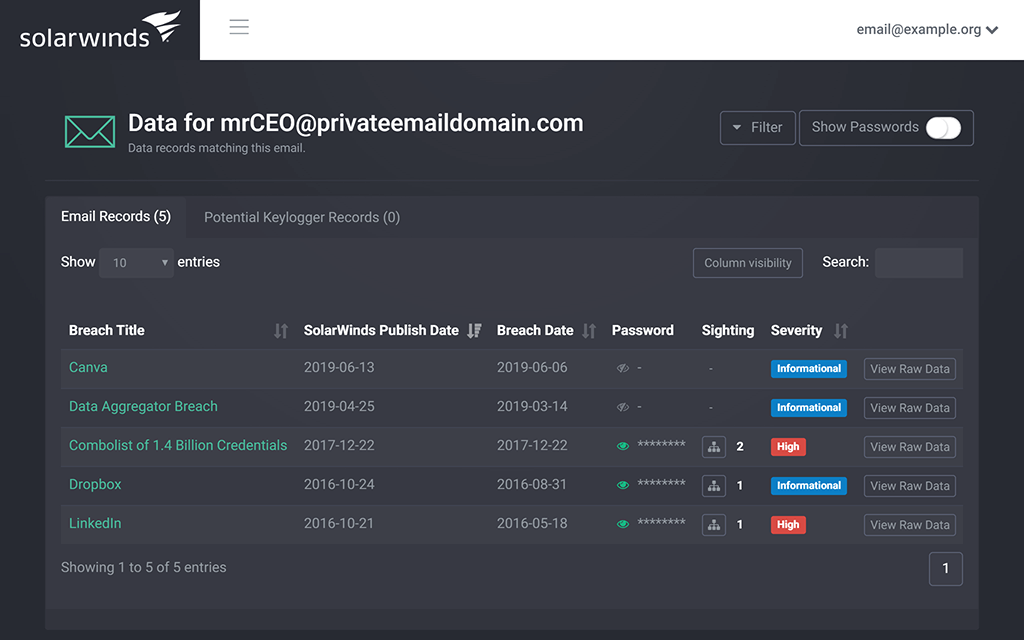
Task: Click Informational badge in Dropbox row
Action: click(x=808, y=486)
